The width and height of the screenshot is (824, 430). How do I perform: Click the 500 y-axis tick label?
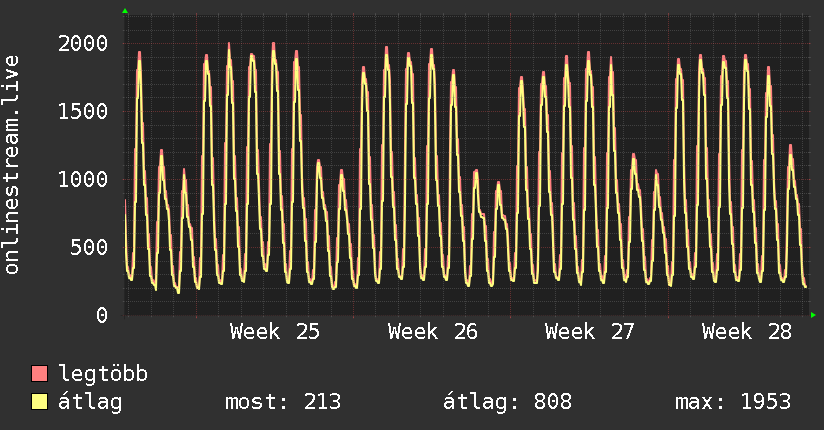click(x=89, y=248)
